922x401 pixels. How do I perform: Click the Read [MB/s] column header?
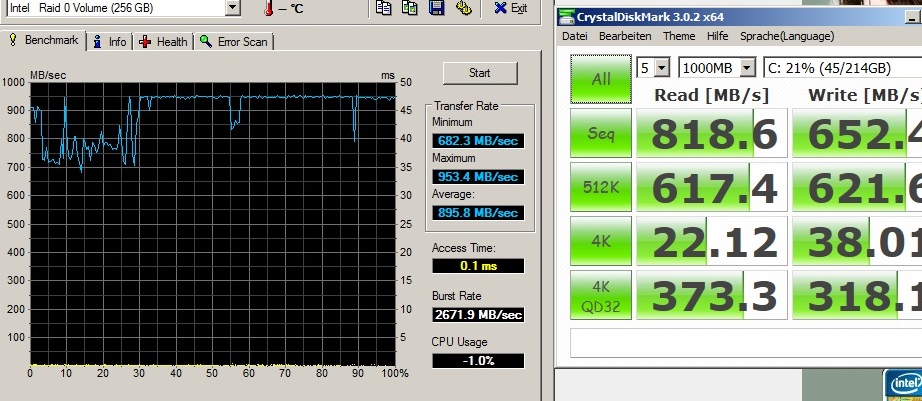[x=711, y=95]
